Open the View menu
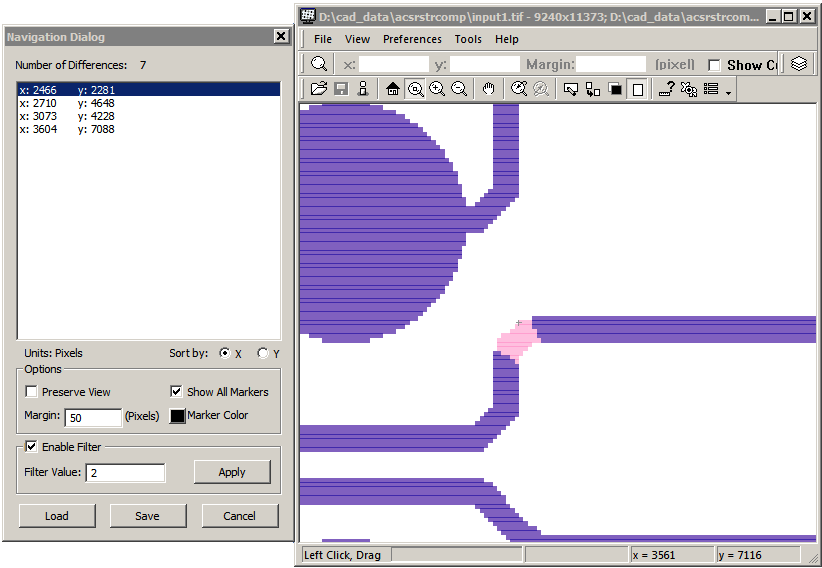Viewport: 822px width, 568px height. (x=358, y=39)
